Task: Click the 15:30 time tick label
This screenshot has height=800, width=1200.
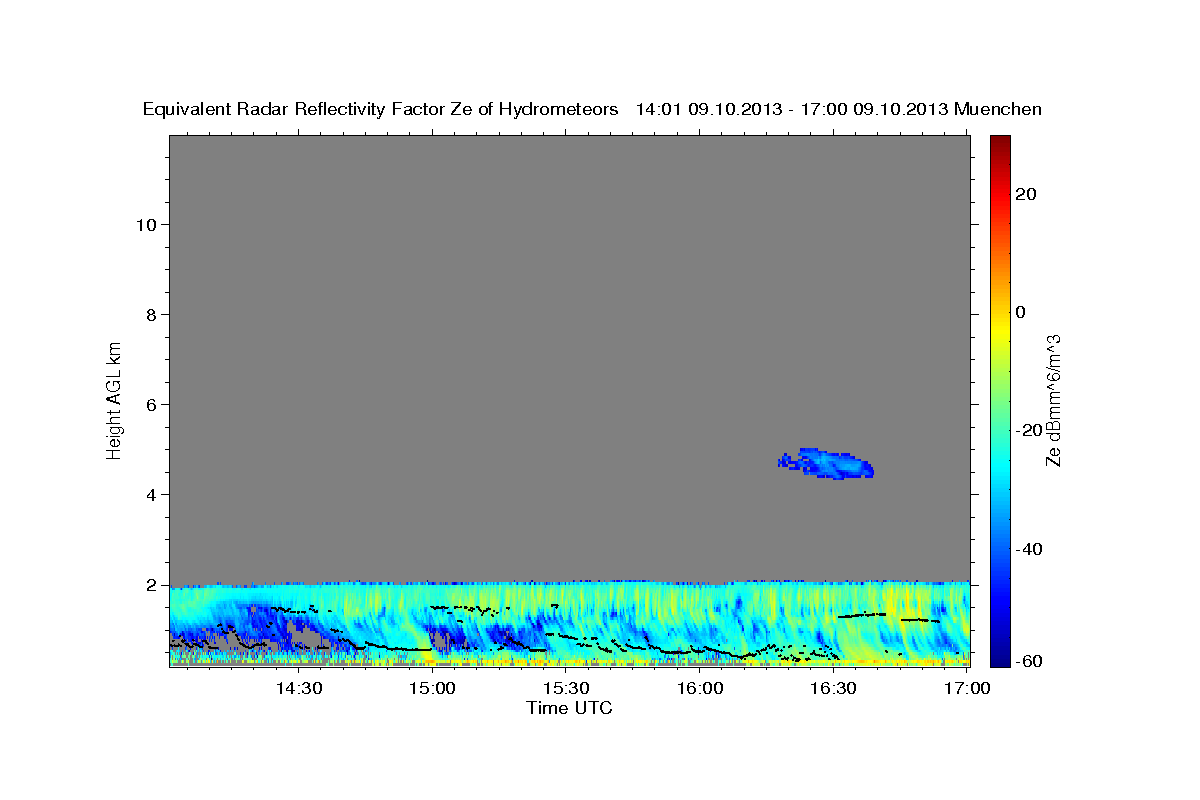Action: pos(566,689)
